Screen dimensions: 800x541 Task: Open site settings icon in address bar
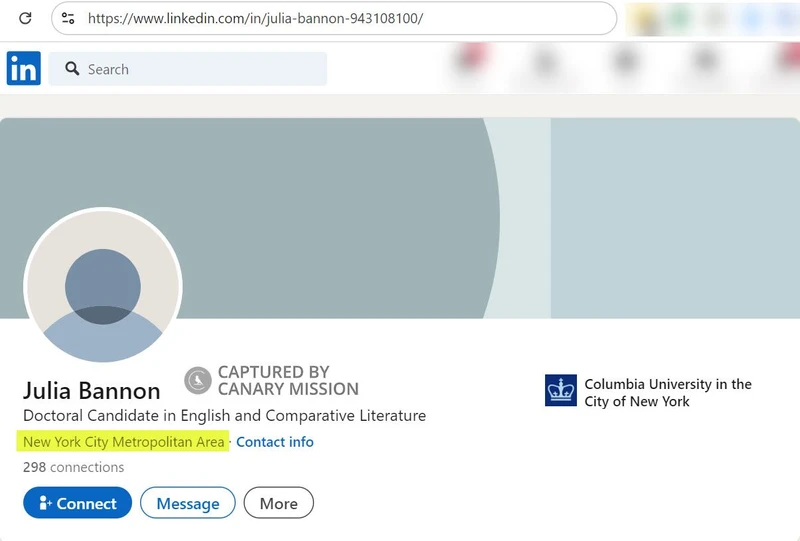68,18
